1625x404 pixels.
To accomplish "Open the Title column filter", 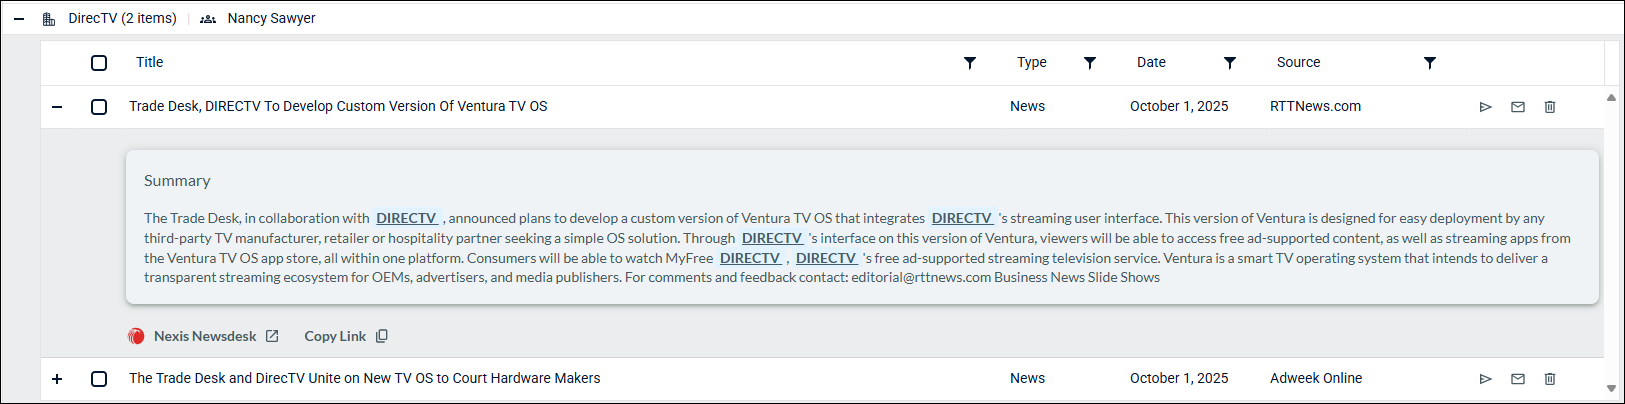I will 970,63.
